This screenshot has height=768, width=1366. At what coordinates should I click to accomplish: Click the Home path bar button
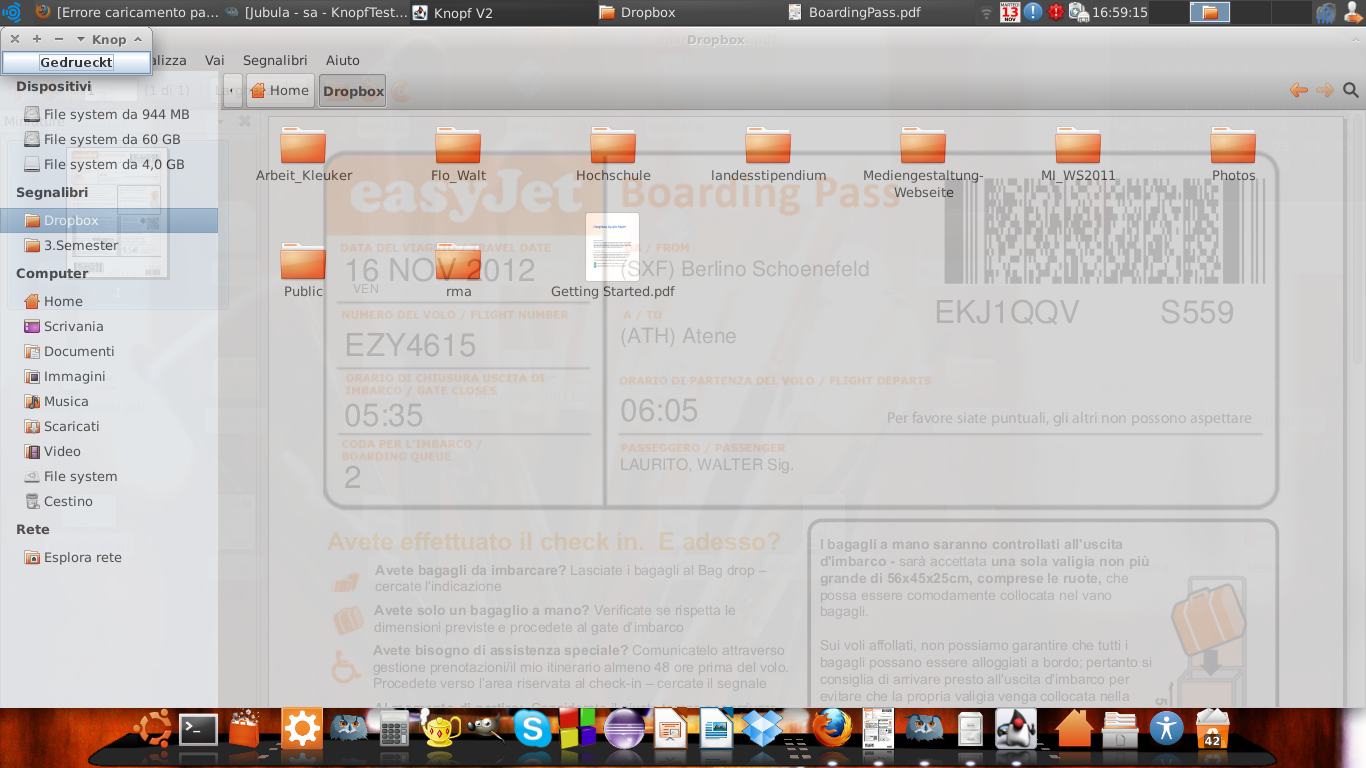280,90
